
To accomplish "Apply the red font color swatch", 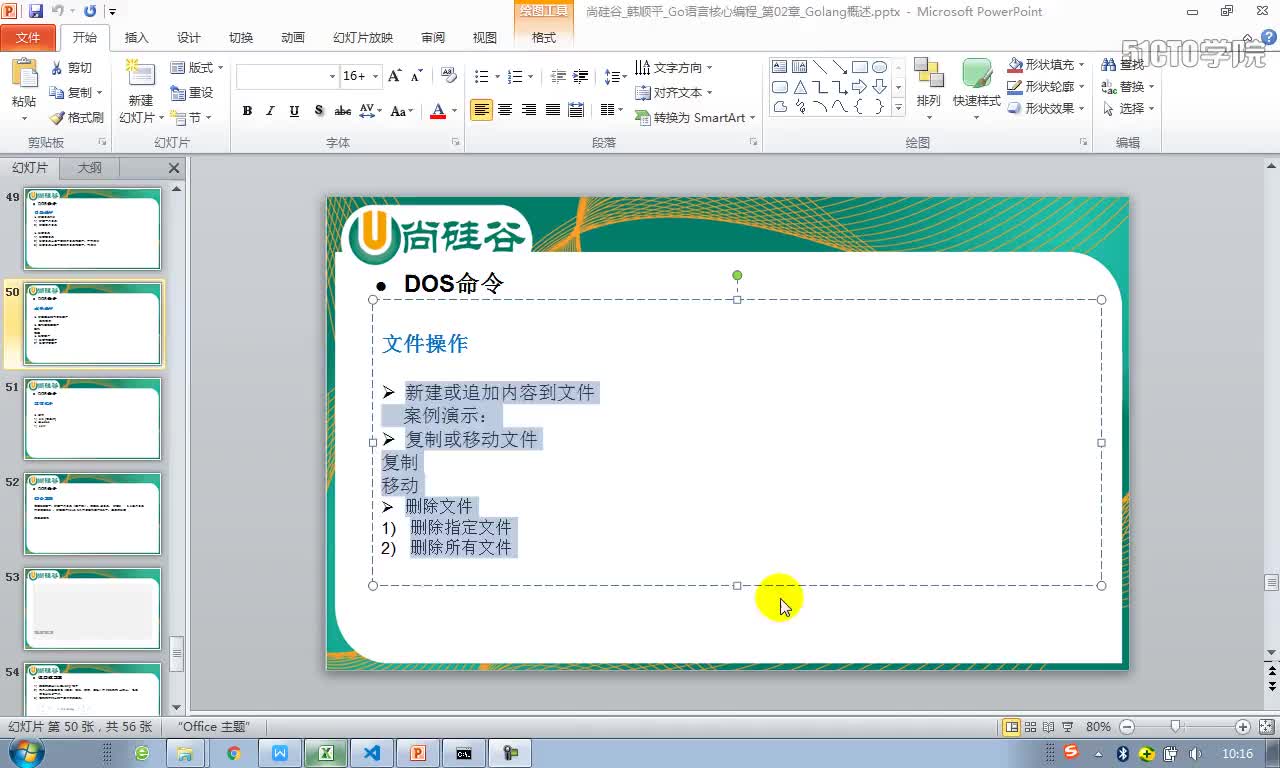I will point(437,111).
